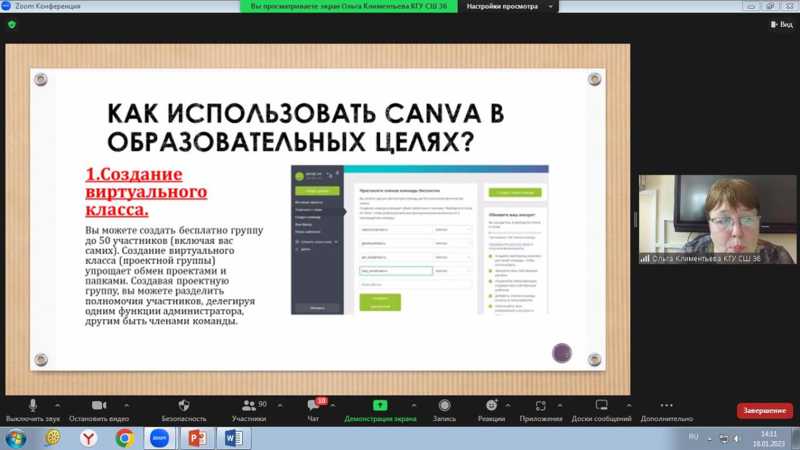Expand whiteboards options arrow
The height and width of the screenshot is (450, 800).
(629, 405)
